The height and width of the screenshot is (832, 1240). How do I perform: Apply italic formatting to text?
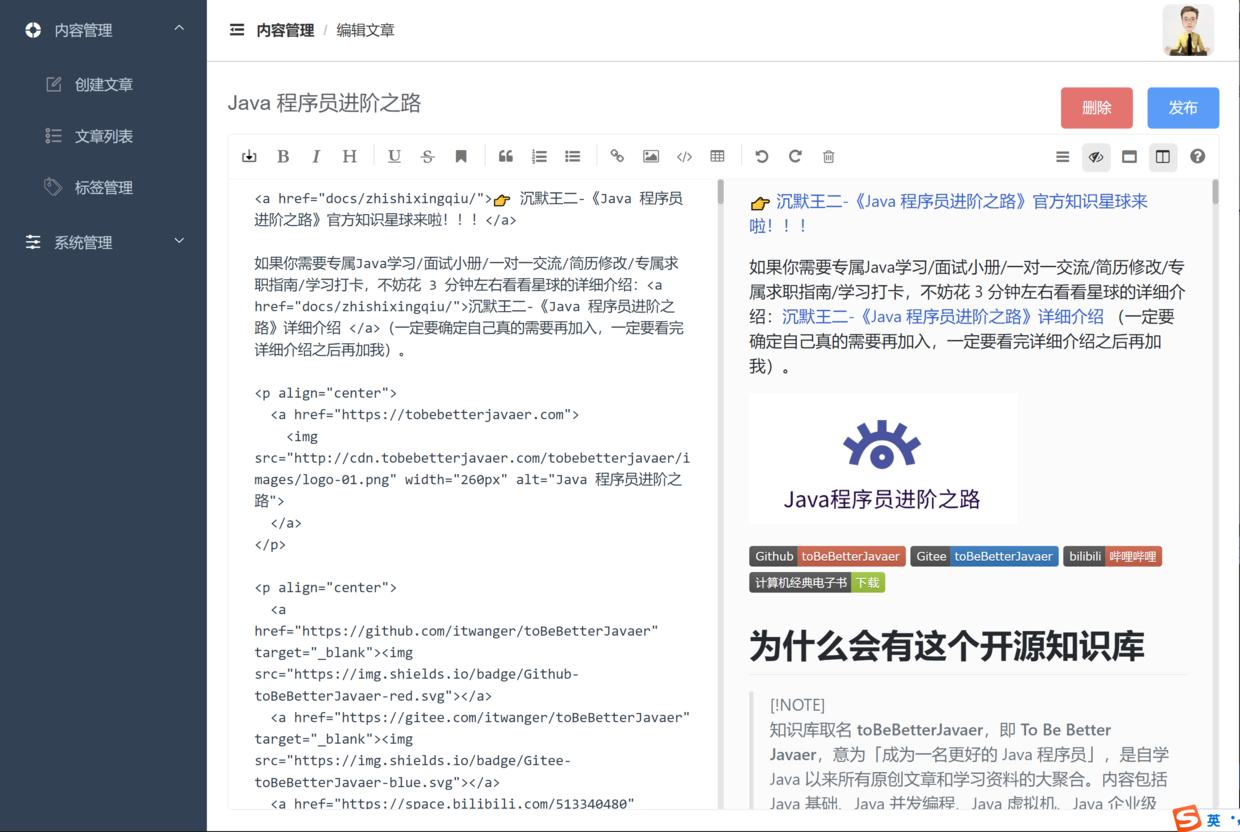(316, 156)
